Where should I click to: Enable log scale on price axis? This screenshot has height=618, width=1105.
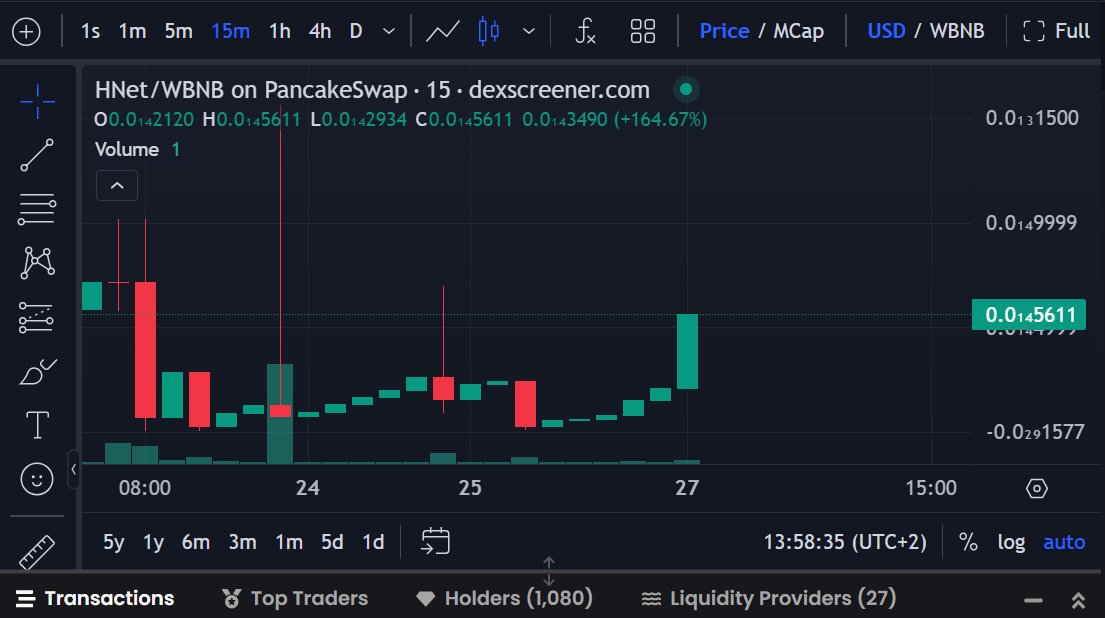click(x=1011, y=541)
